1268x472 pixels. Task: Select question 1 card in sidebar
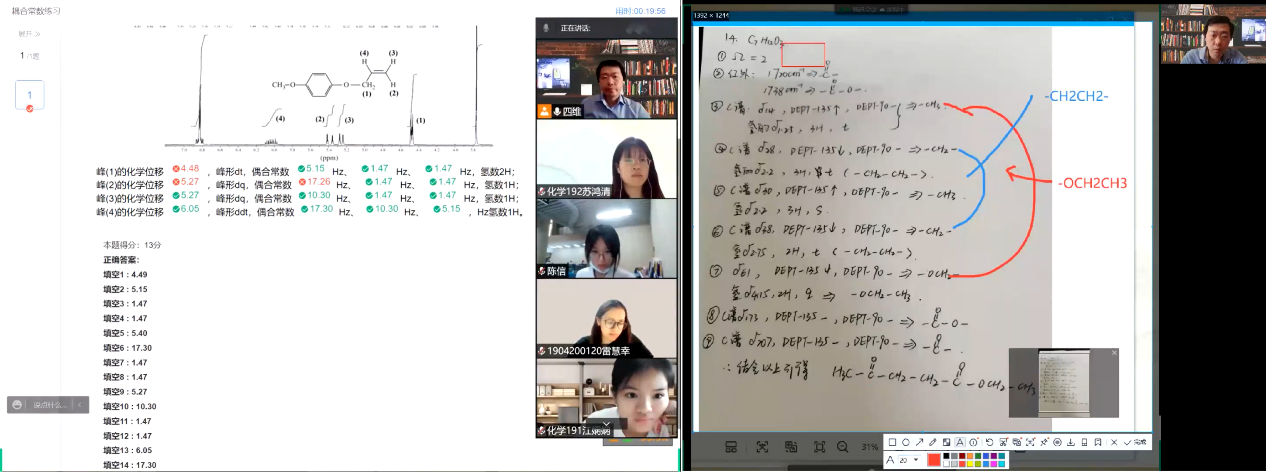[x=29, y=95]
